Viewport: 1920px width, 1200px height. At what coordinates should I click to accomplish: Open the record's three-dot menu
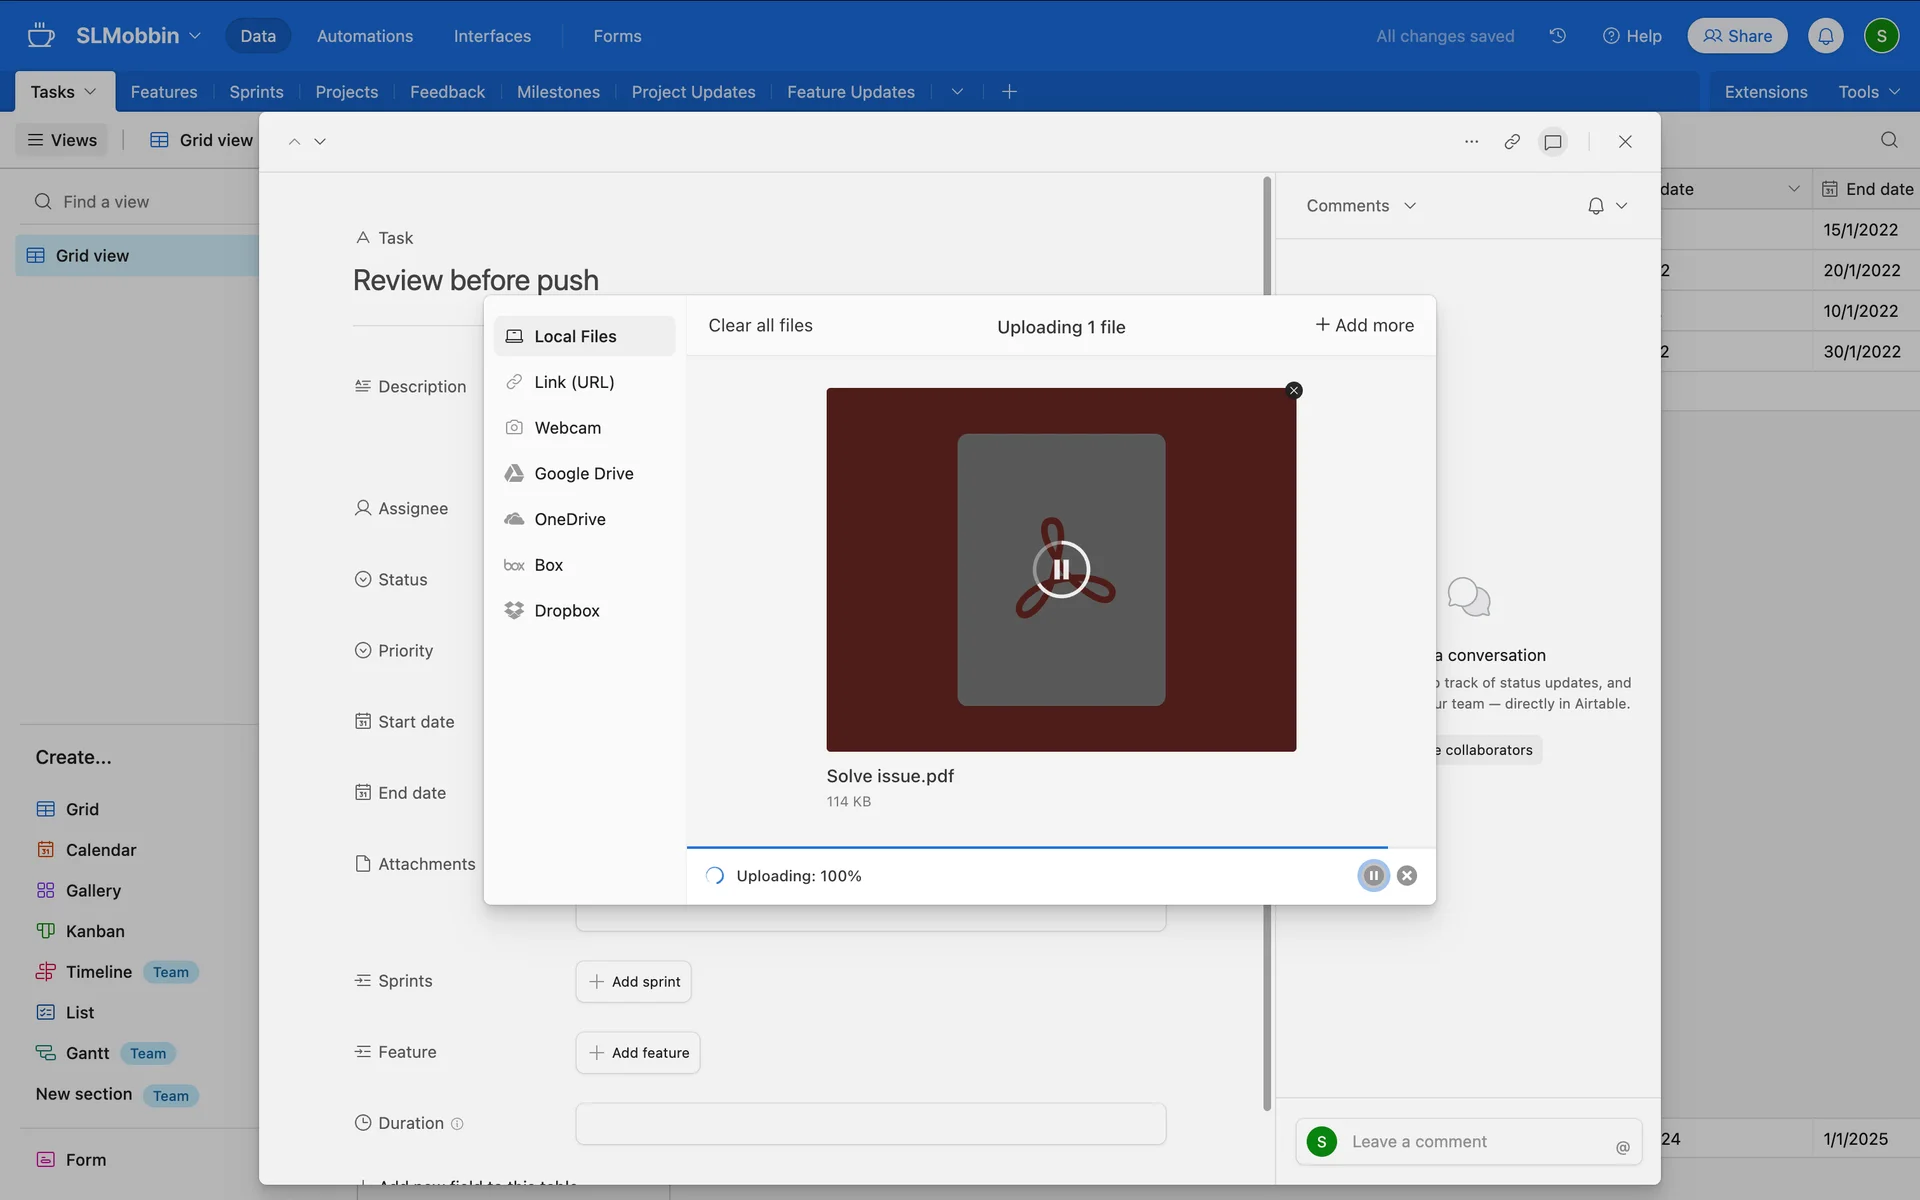pos(1471,142)
